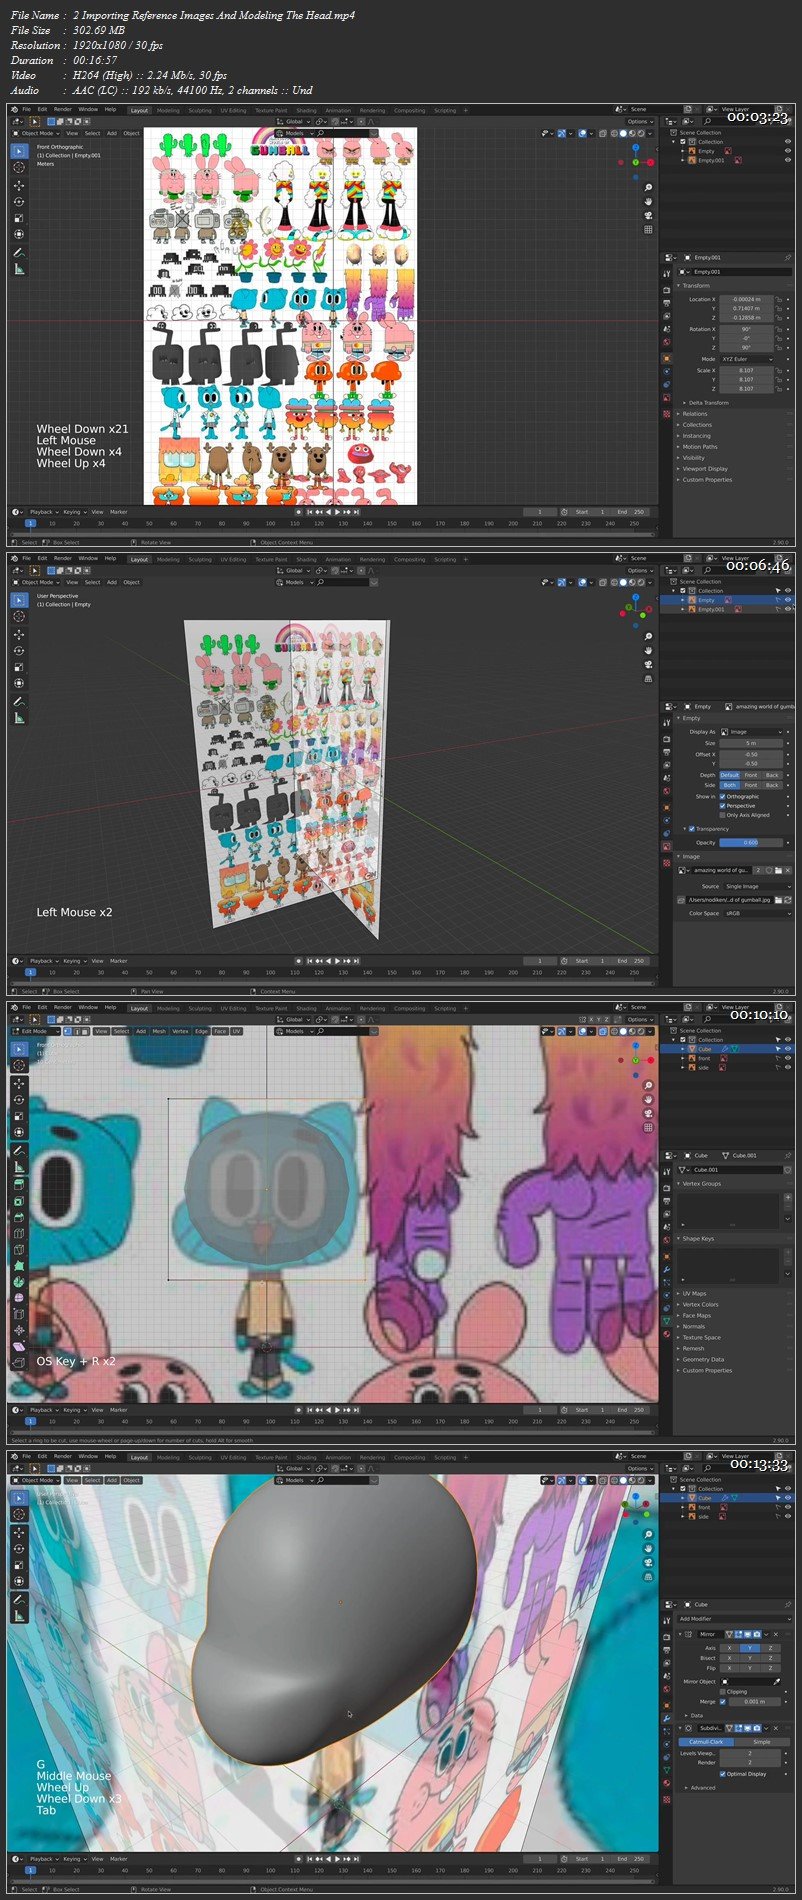Click the Size '5 m' field
The height and width of the screenshot is (1900, 802).
751,743
